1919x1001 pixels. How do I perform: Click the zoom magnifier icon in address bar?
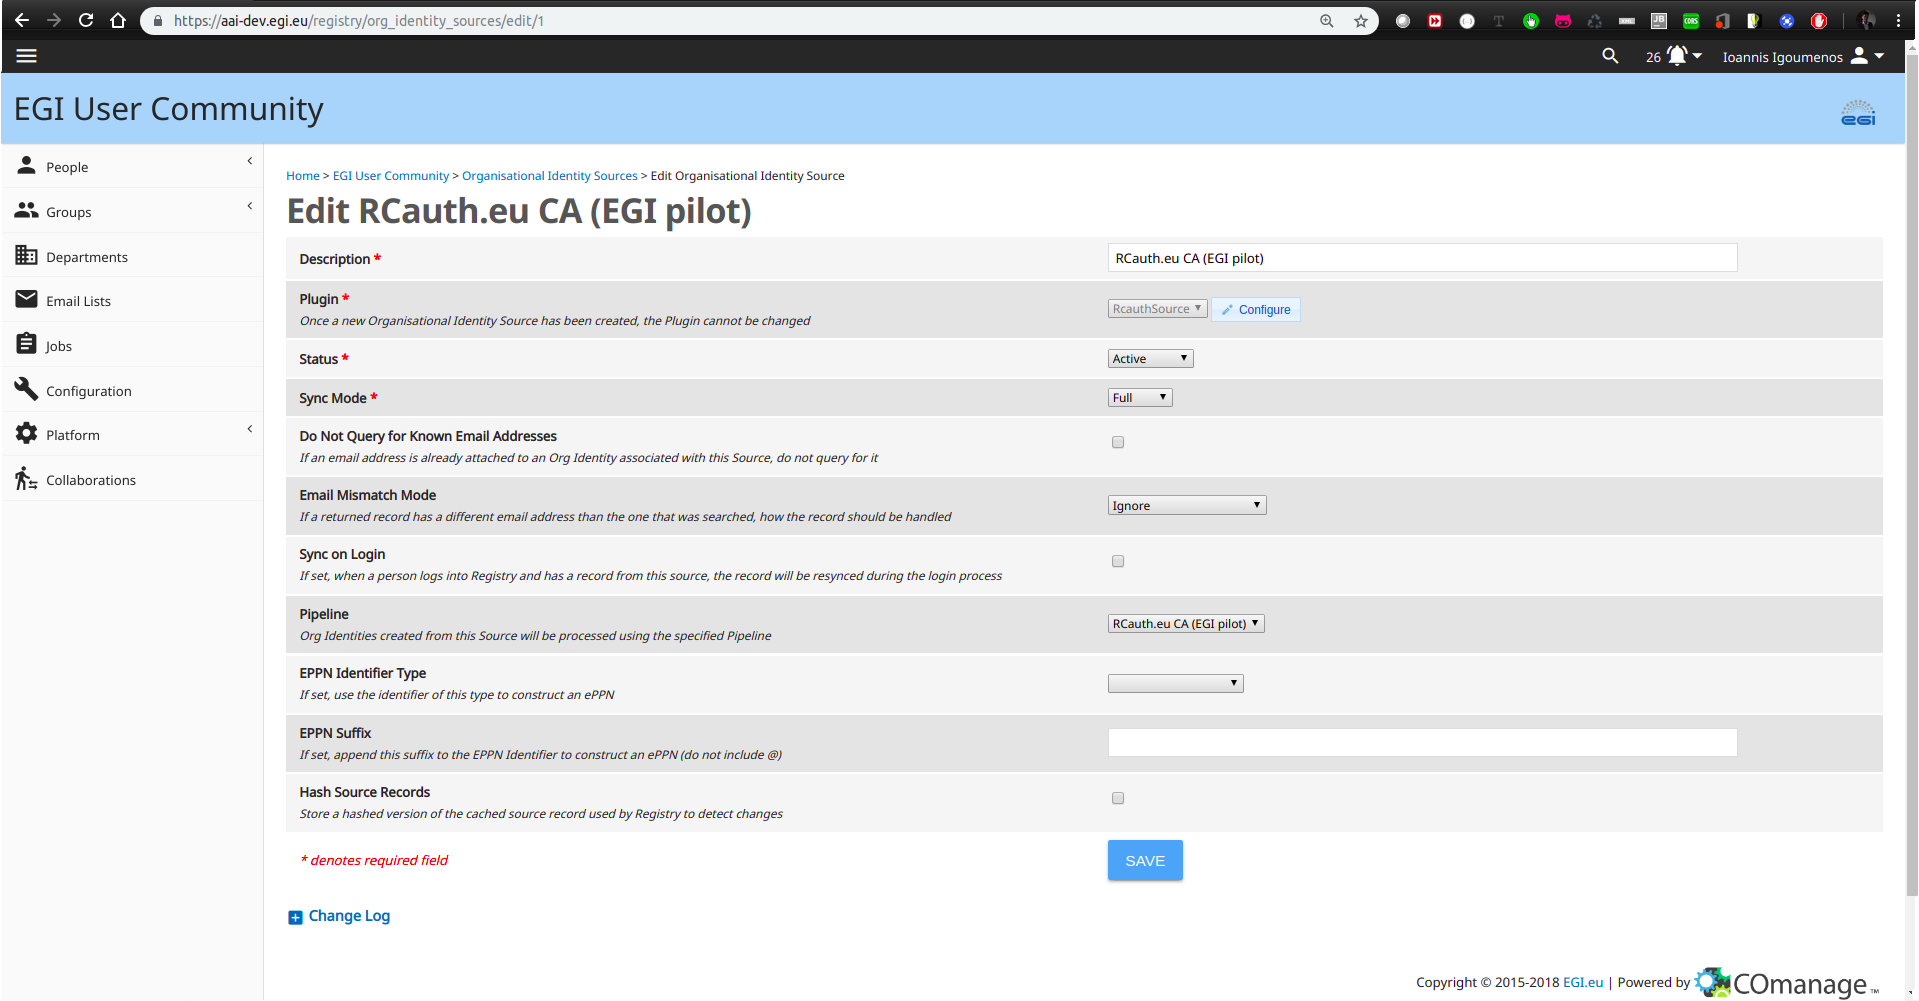(x=1327, y=21)
